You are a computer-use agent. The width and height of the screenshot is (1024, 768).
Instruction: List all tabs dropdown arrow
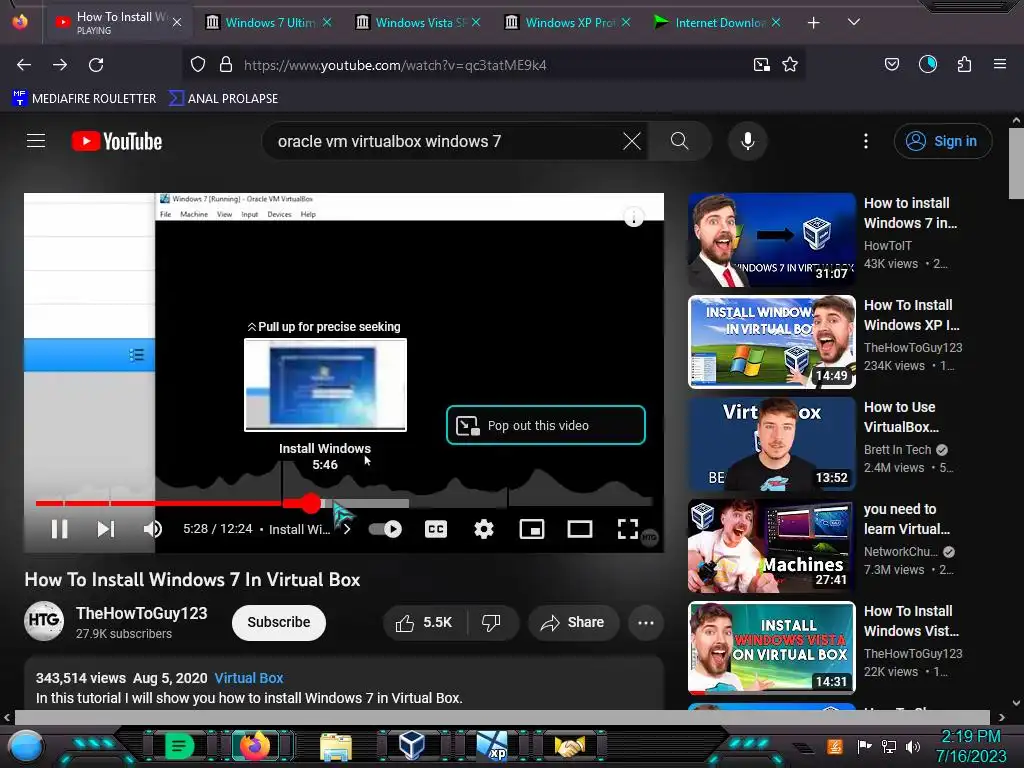pos(854,22)
